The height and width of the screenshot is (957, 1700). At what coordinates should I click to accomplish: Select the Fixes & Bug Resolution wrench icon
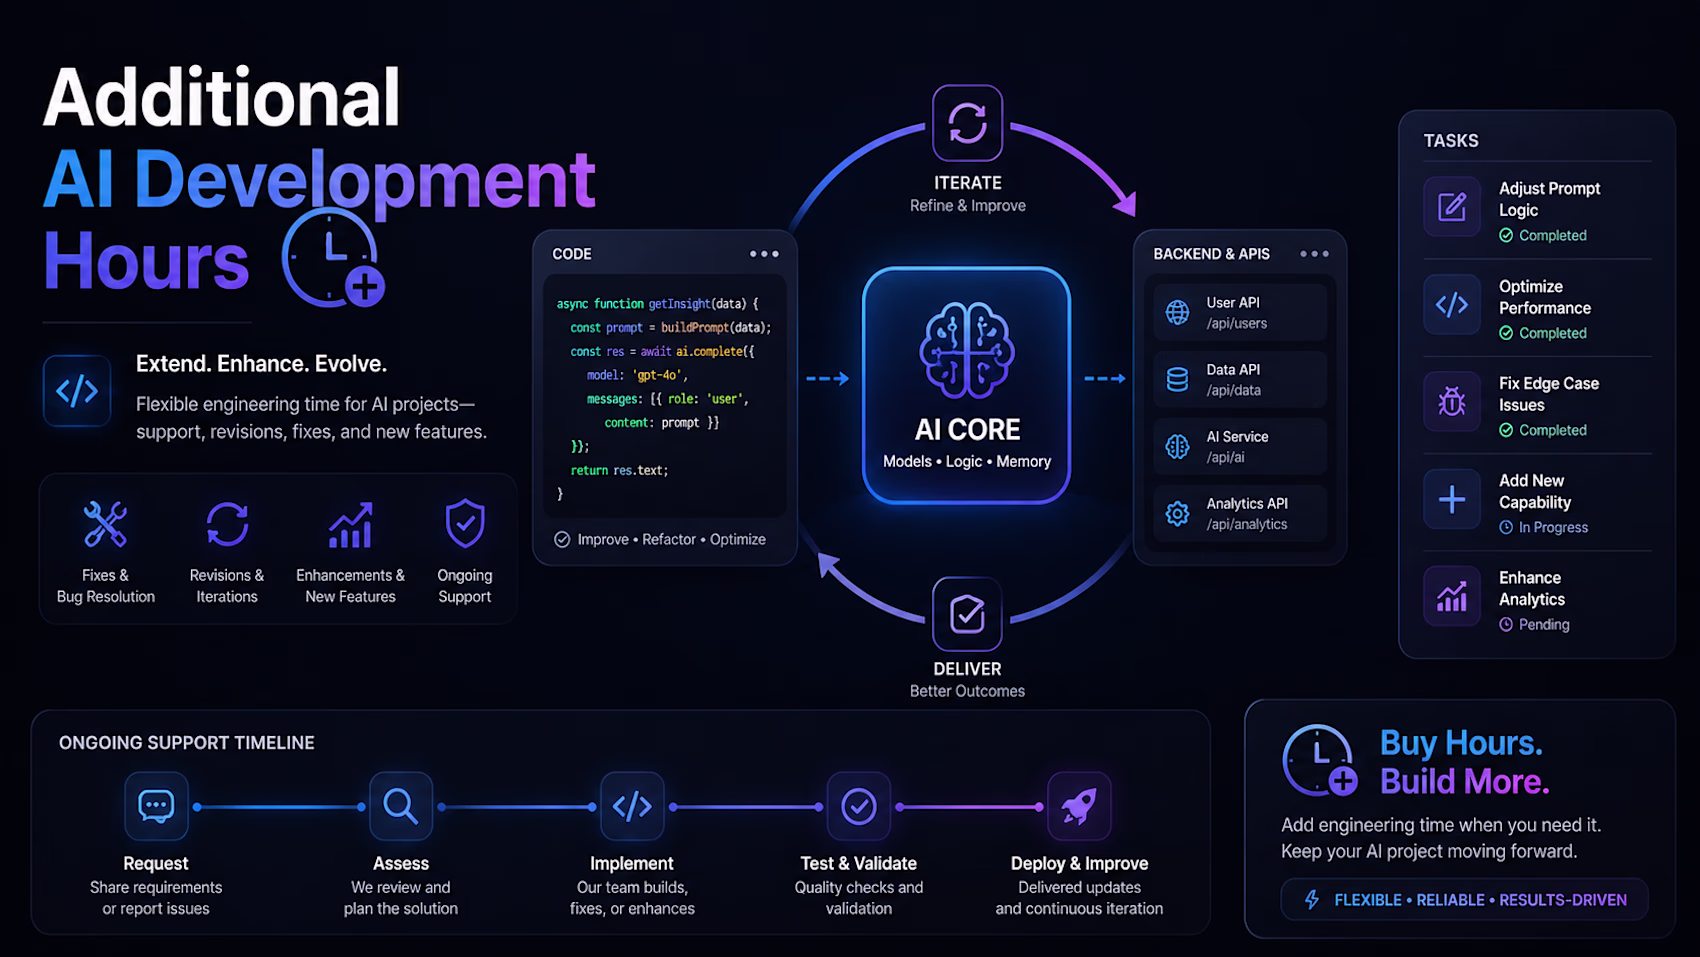point(105,524)
